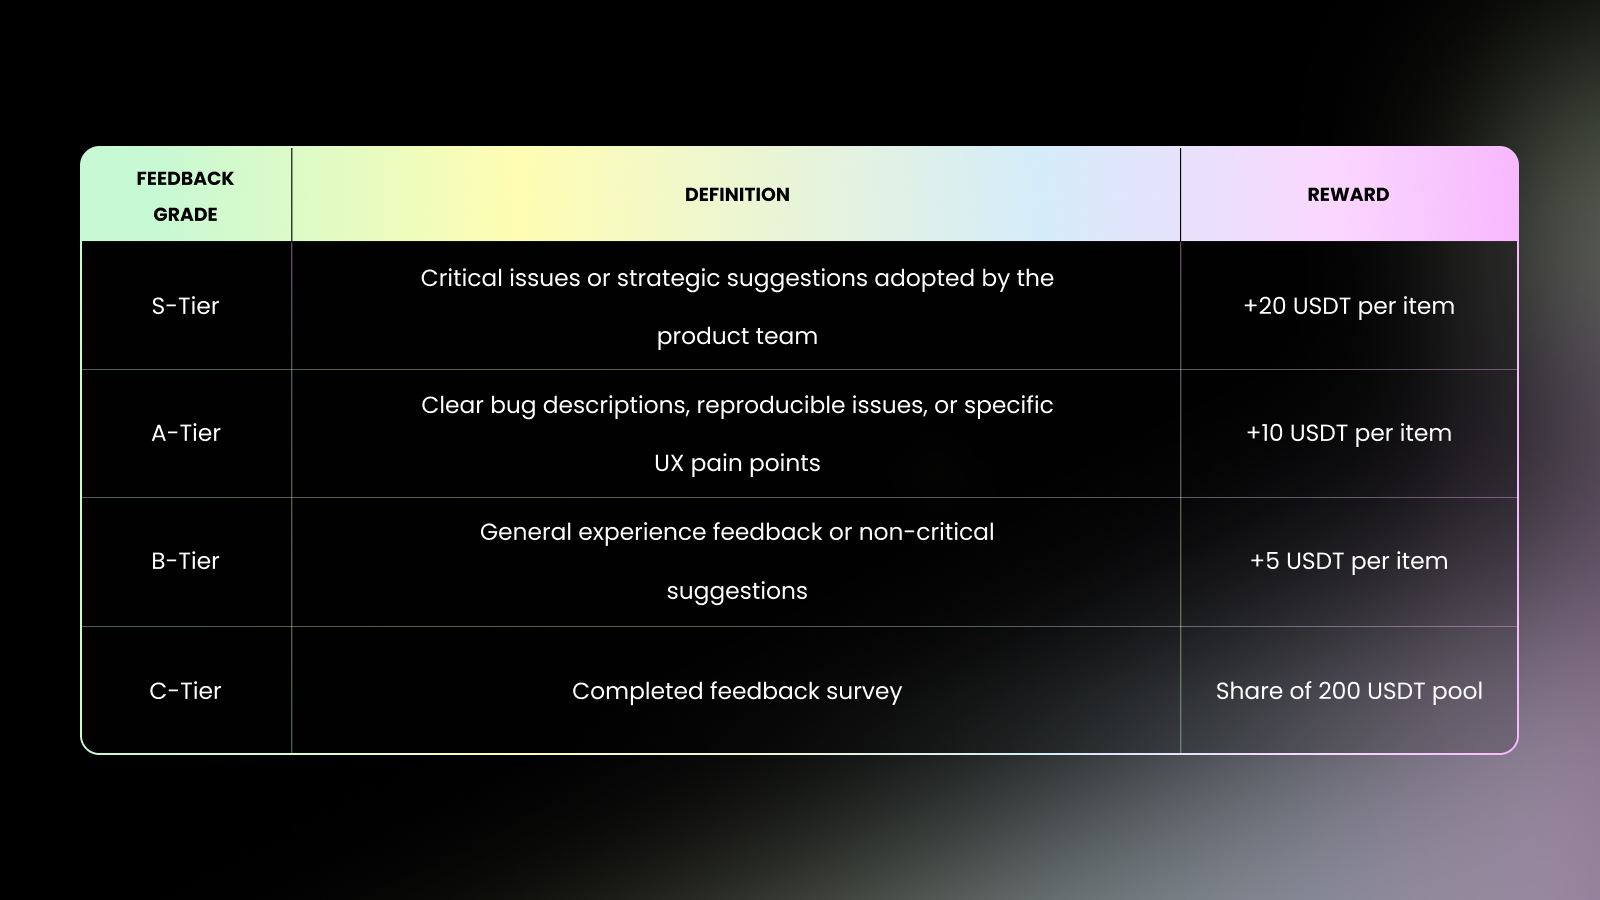Viewport: 1600px width, 900px height.
Task: Select the DEFINITION column header
Action: [737, 195]
